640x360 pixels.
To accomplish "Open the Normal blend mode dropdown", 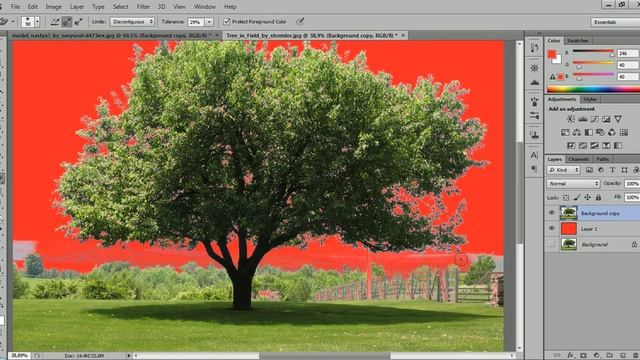I will [x=573, y=184].
